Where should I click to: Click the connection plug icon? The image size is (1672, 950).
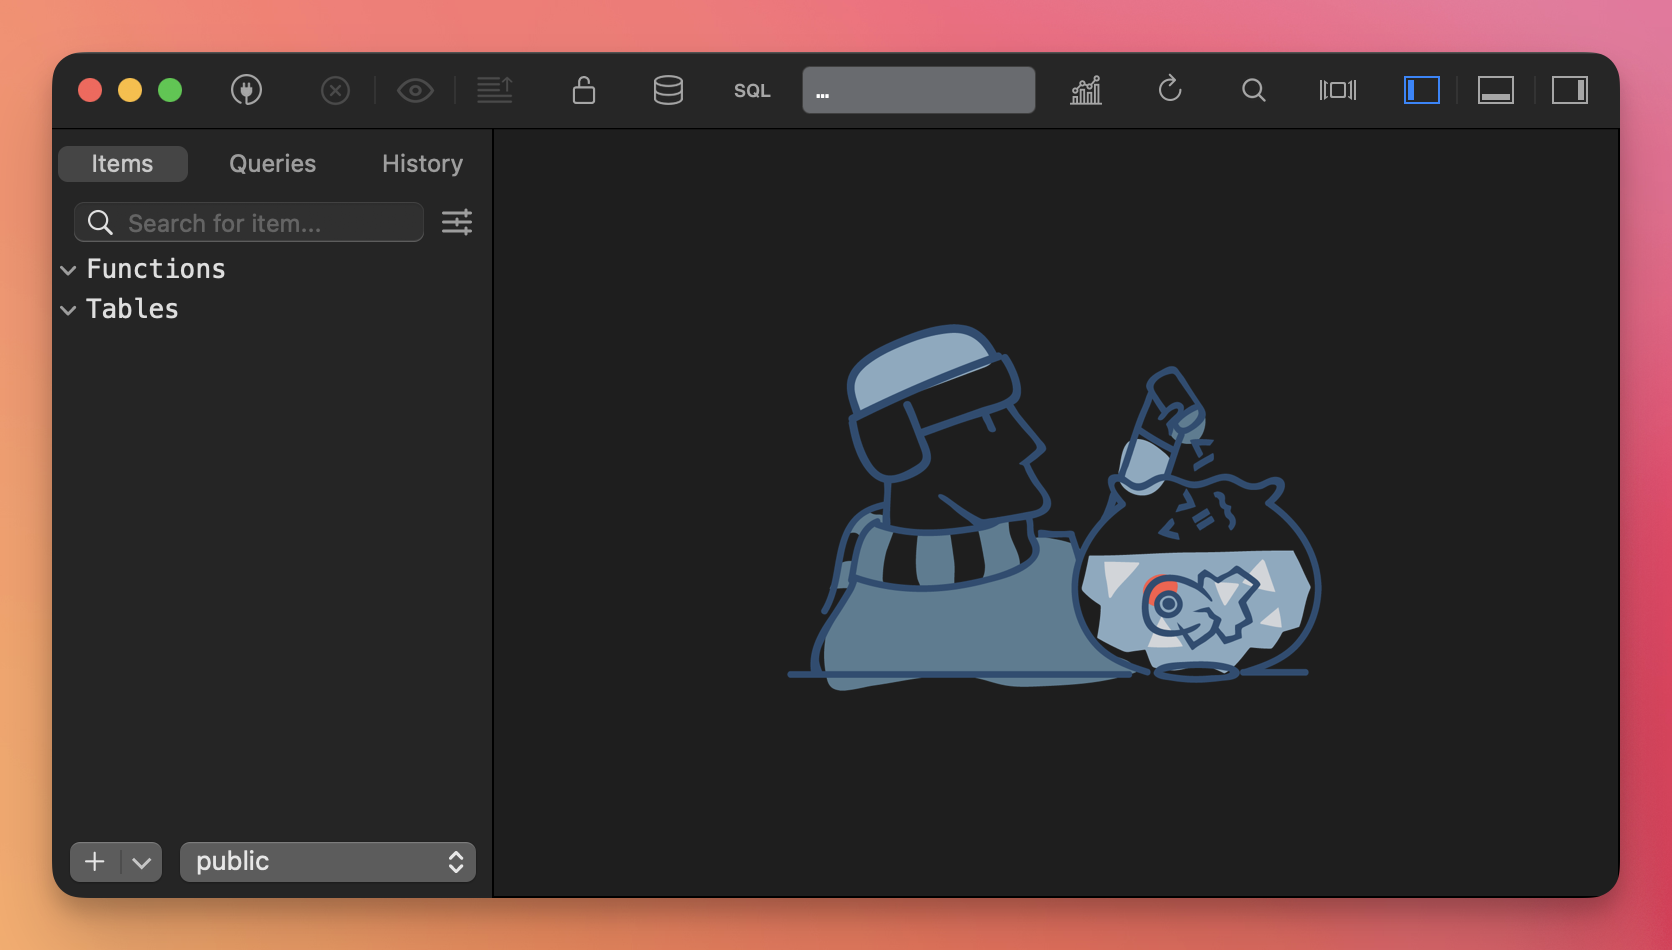tap(246, 90)
